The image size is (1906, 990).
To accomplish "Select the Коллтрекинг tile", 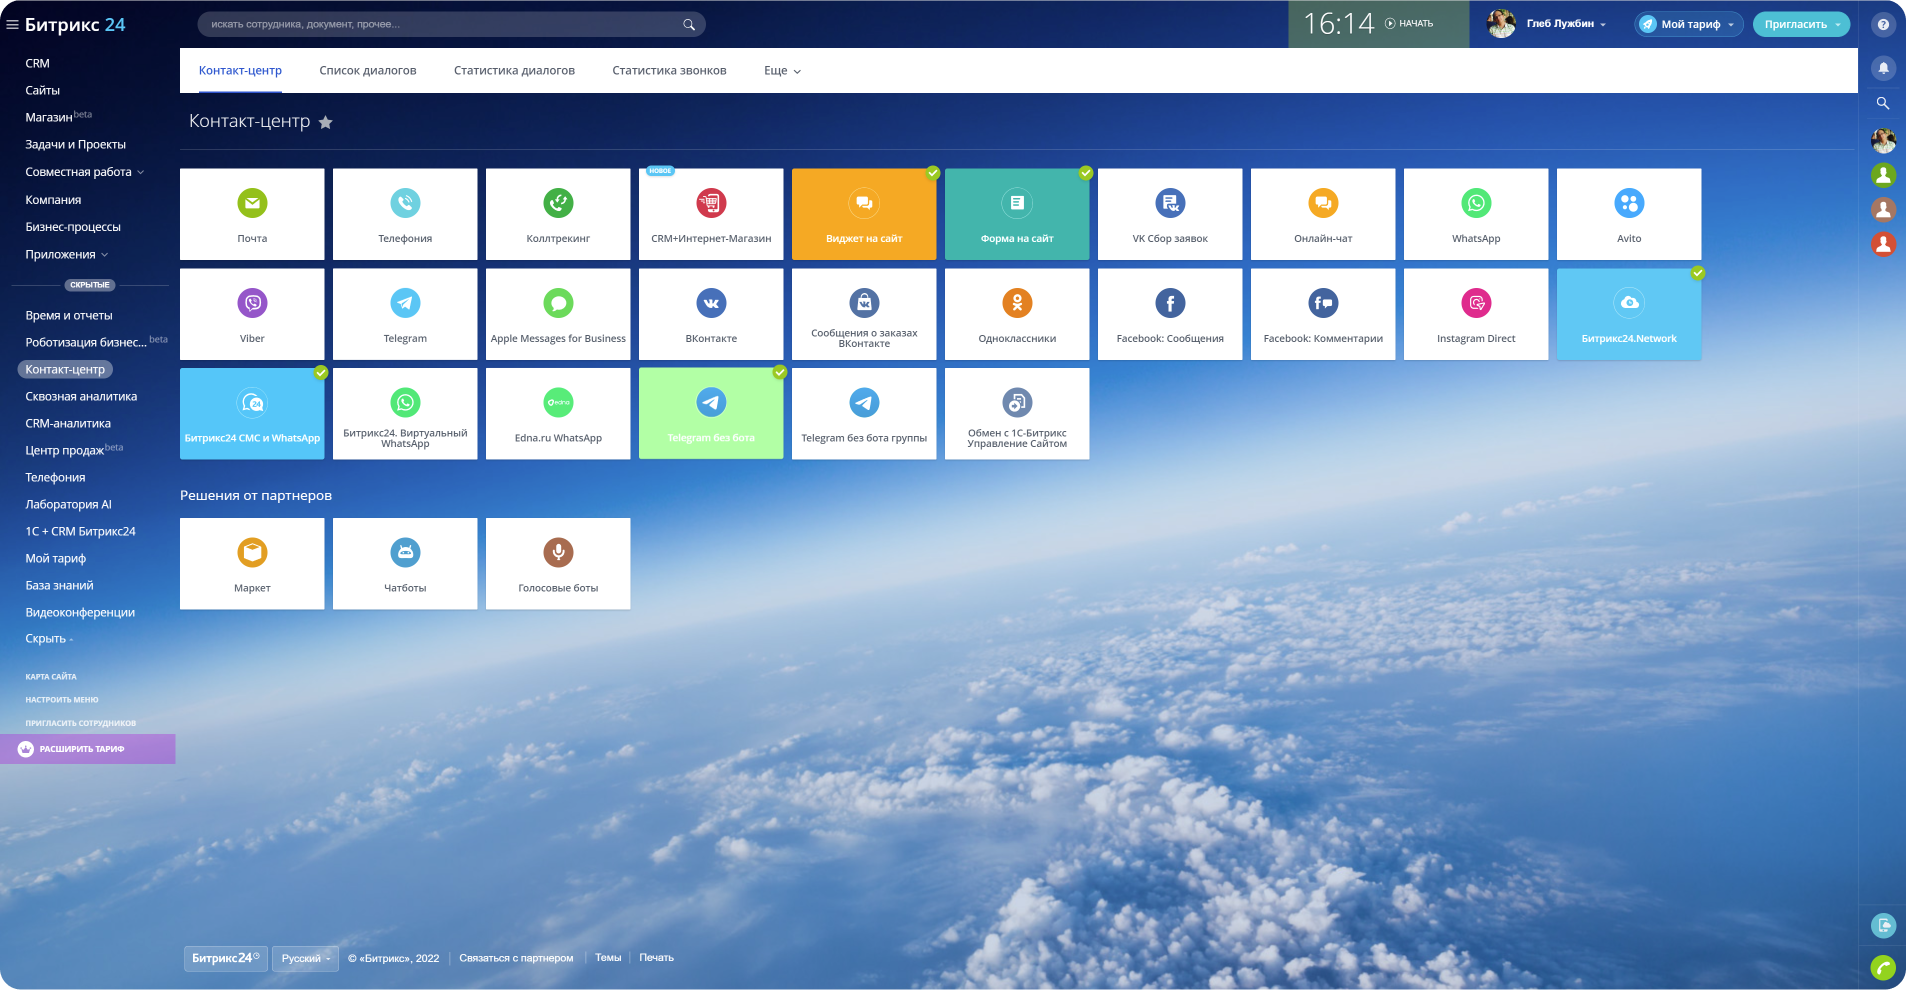I will (558, 214).
